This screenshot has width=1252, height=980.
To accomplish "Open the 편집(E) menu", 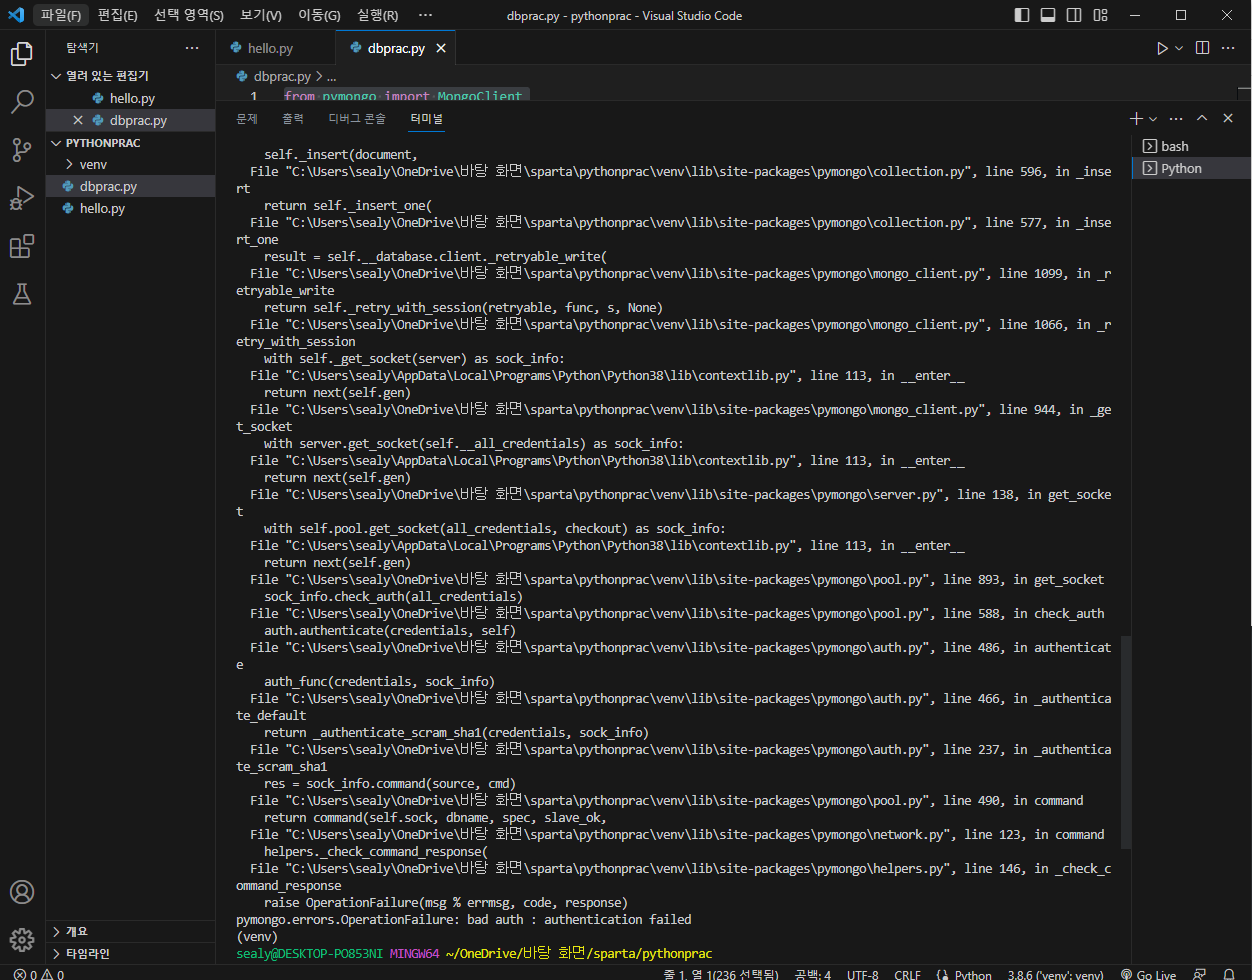I will click(x=117, y=15).
